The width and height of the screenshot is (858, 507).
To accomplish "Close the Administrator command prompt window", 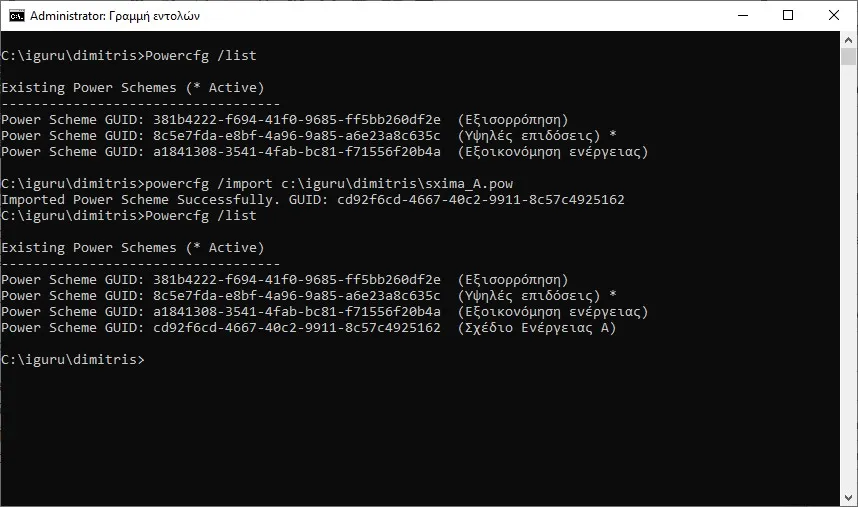I will click(x=834, y=16).
